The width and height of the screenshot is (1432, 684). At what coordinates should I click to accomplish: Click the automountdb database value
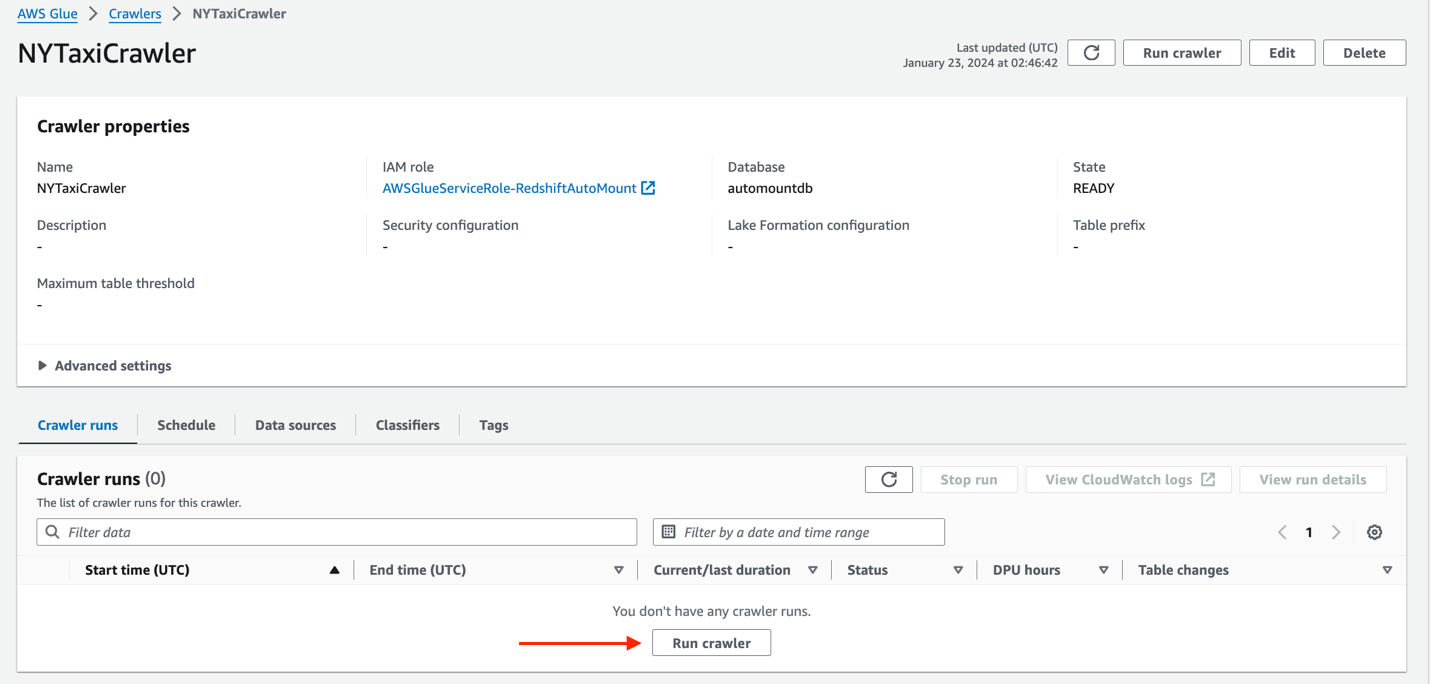coord(770,188)
